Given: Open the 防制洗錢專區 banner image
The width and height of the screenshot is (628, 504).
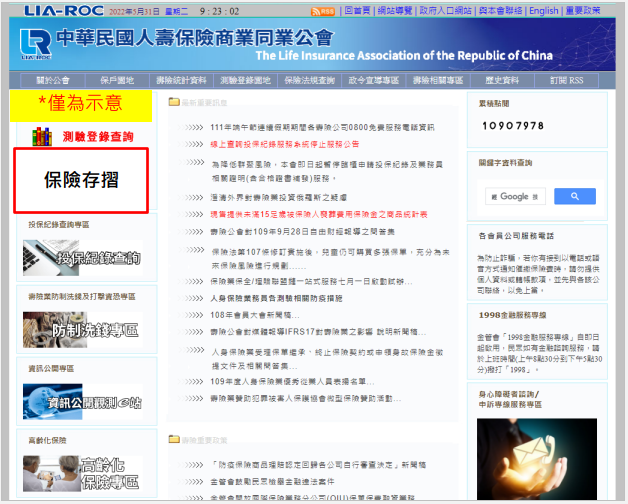Looking at the screenshot, I should pos(83,330).
